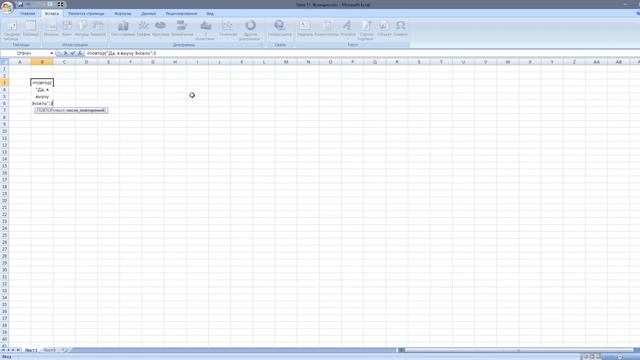Insert a Signature line (Строка подписи)
640x360 pixels.
tap(366, 31)
